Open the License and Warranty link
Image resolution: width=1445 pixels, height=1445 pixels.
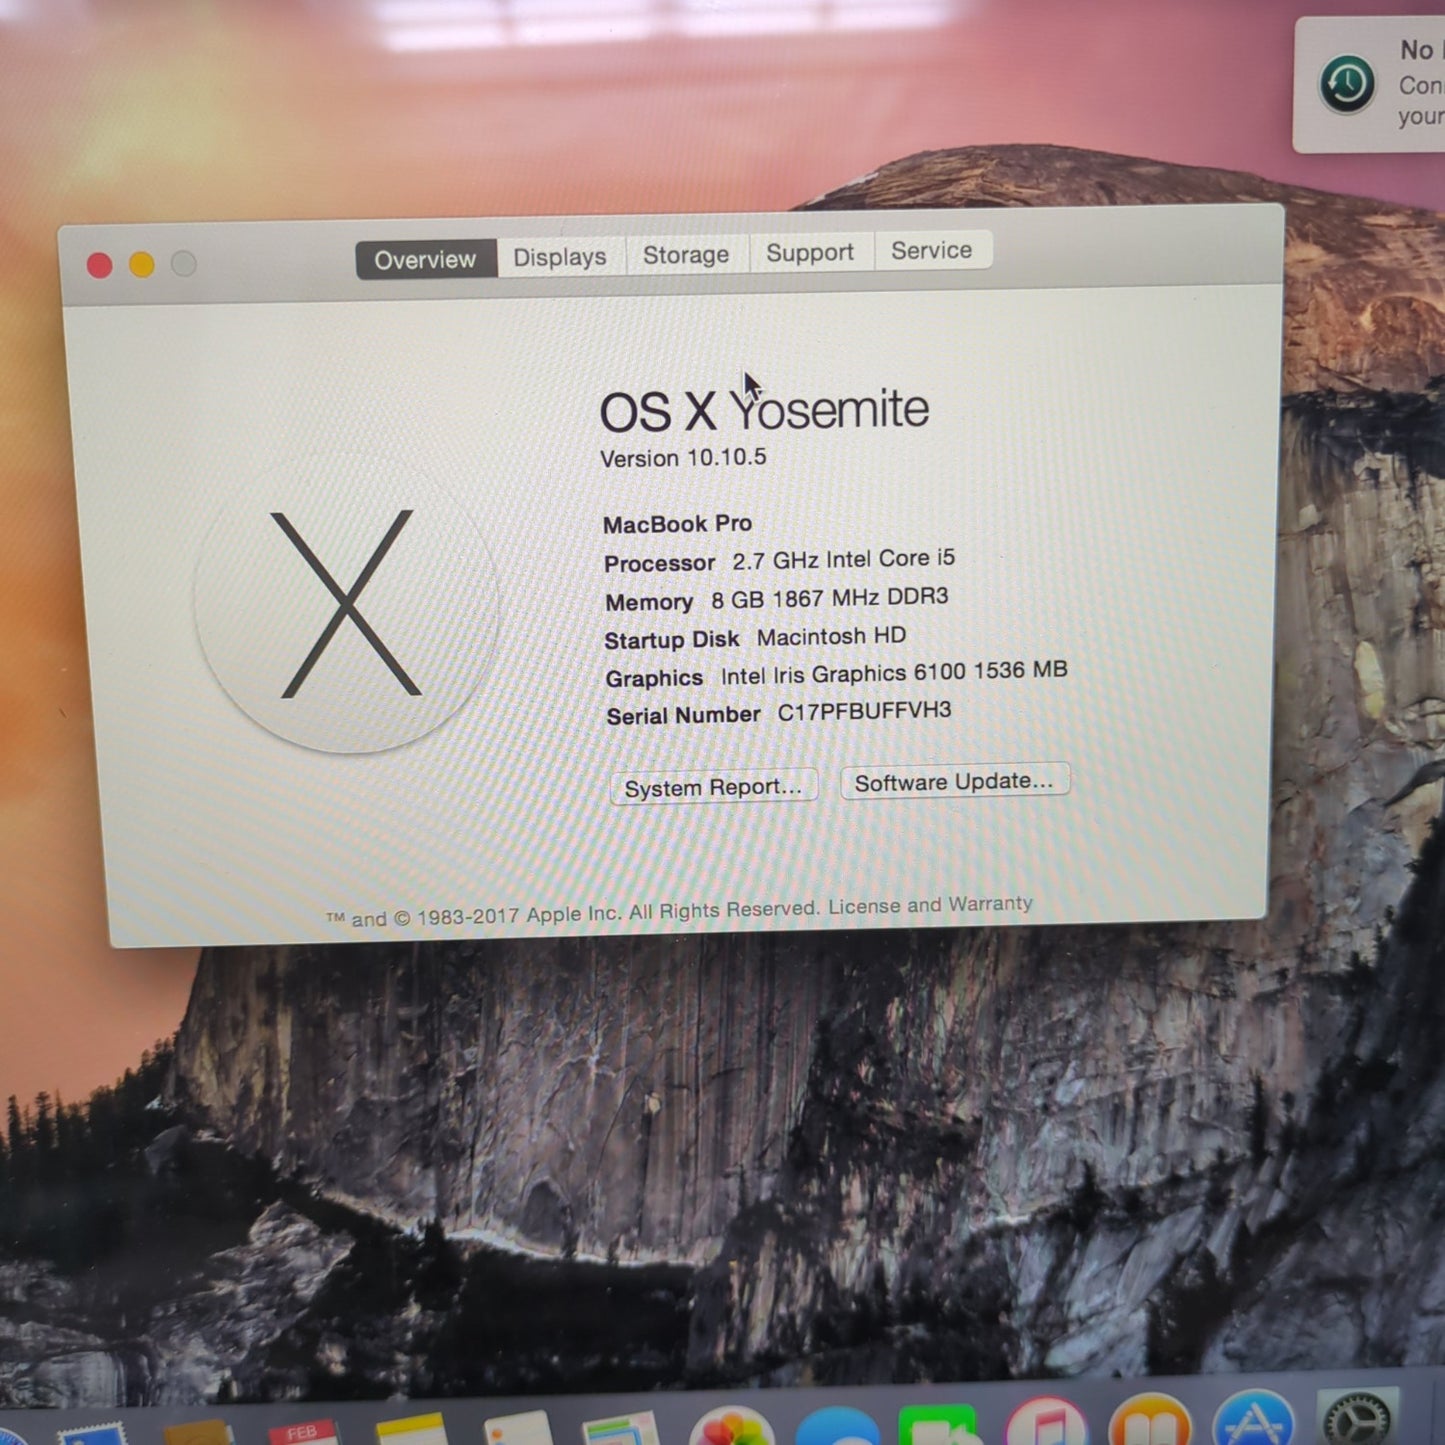[x=930, y=905]
